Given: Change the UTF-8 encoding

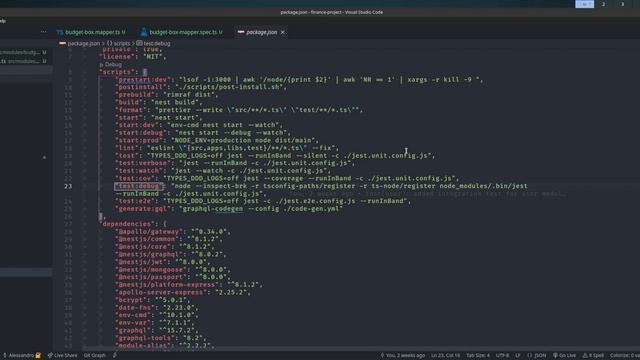Looking at the screenshot, I should click(502, 356).
